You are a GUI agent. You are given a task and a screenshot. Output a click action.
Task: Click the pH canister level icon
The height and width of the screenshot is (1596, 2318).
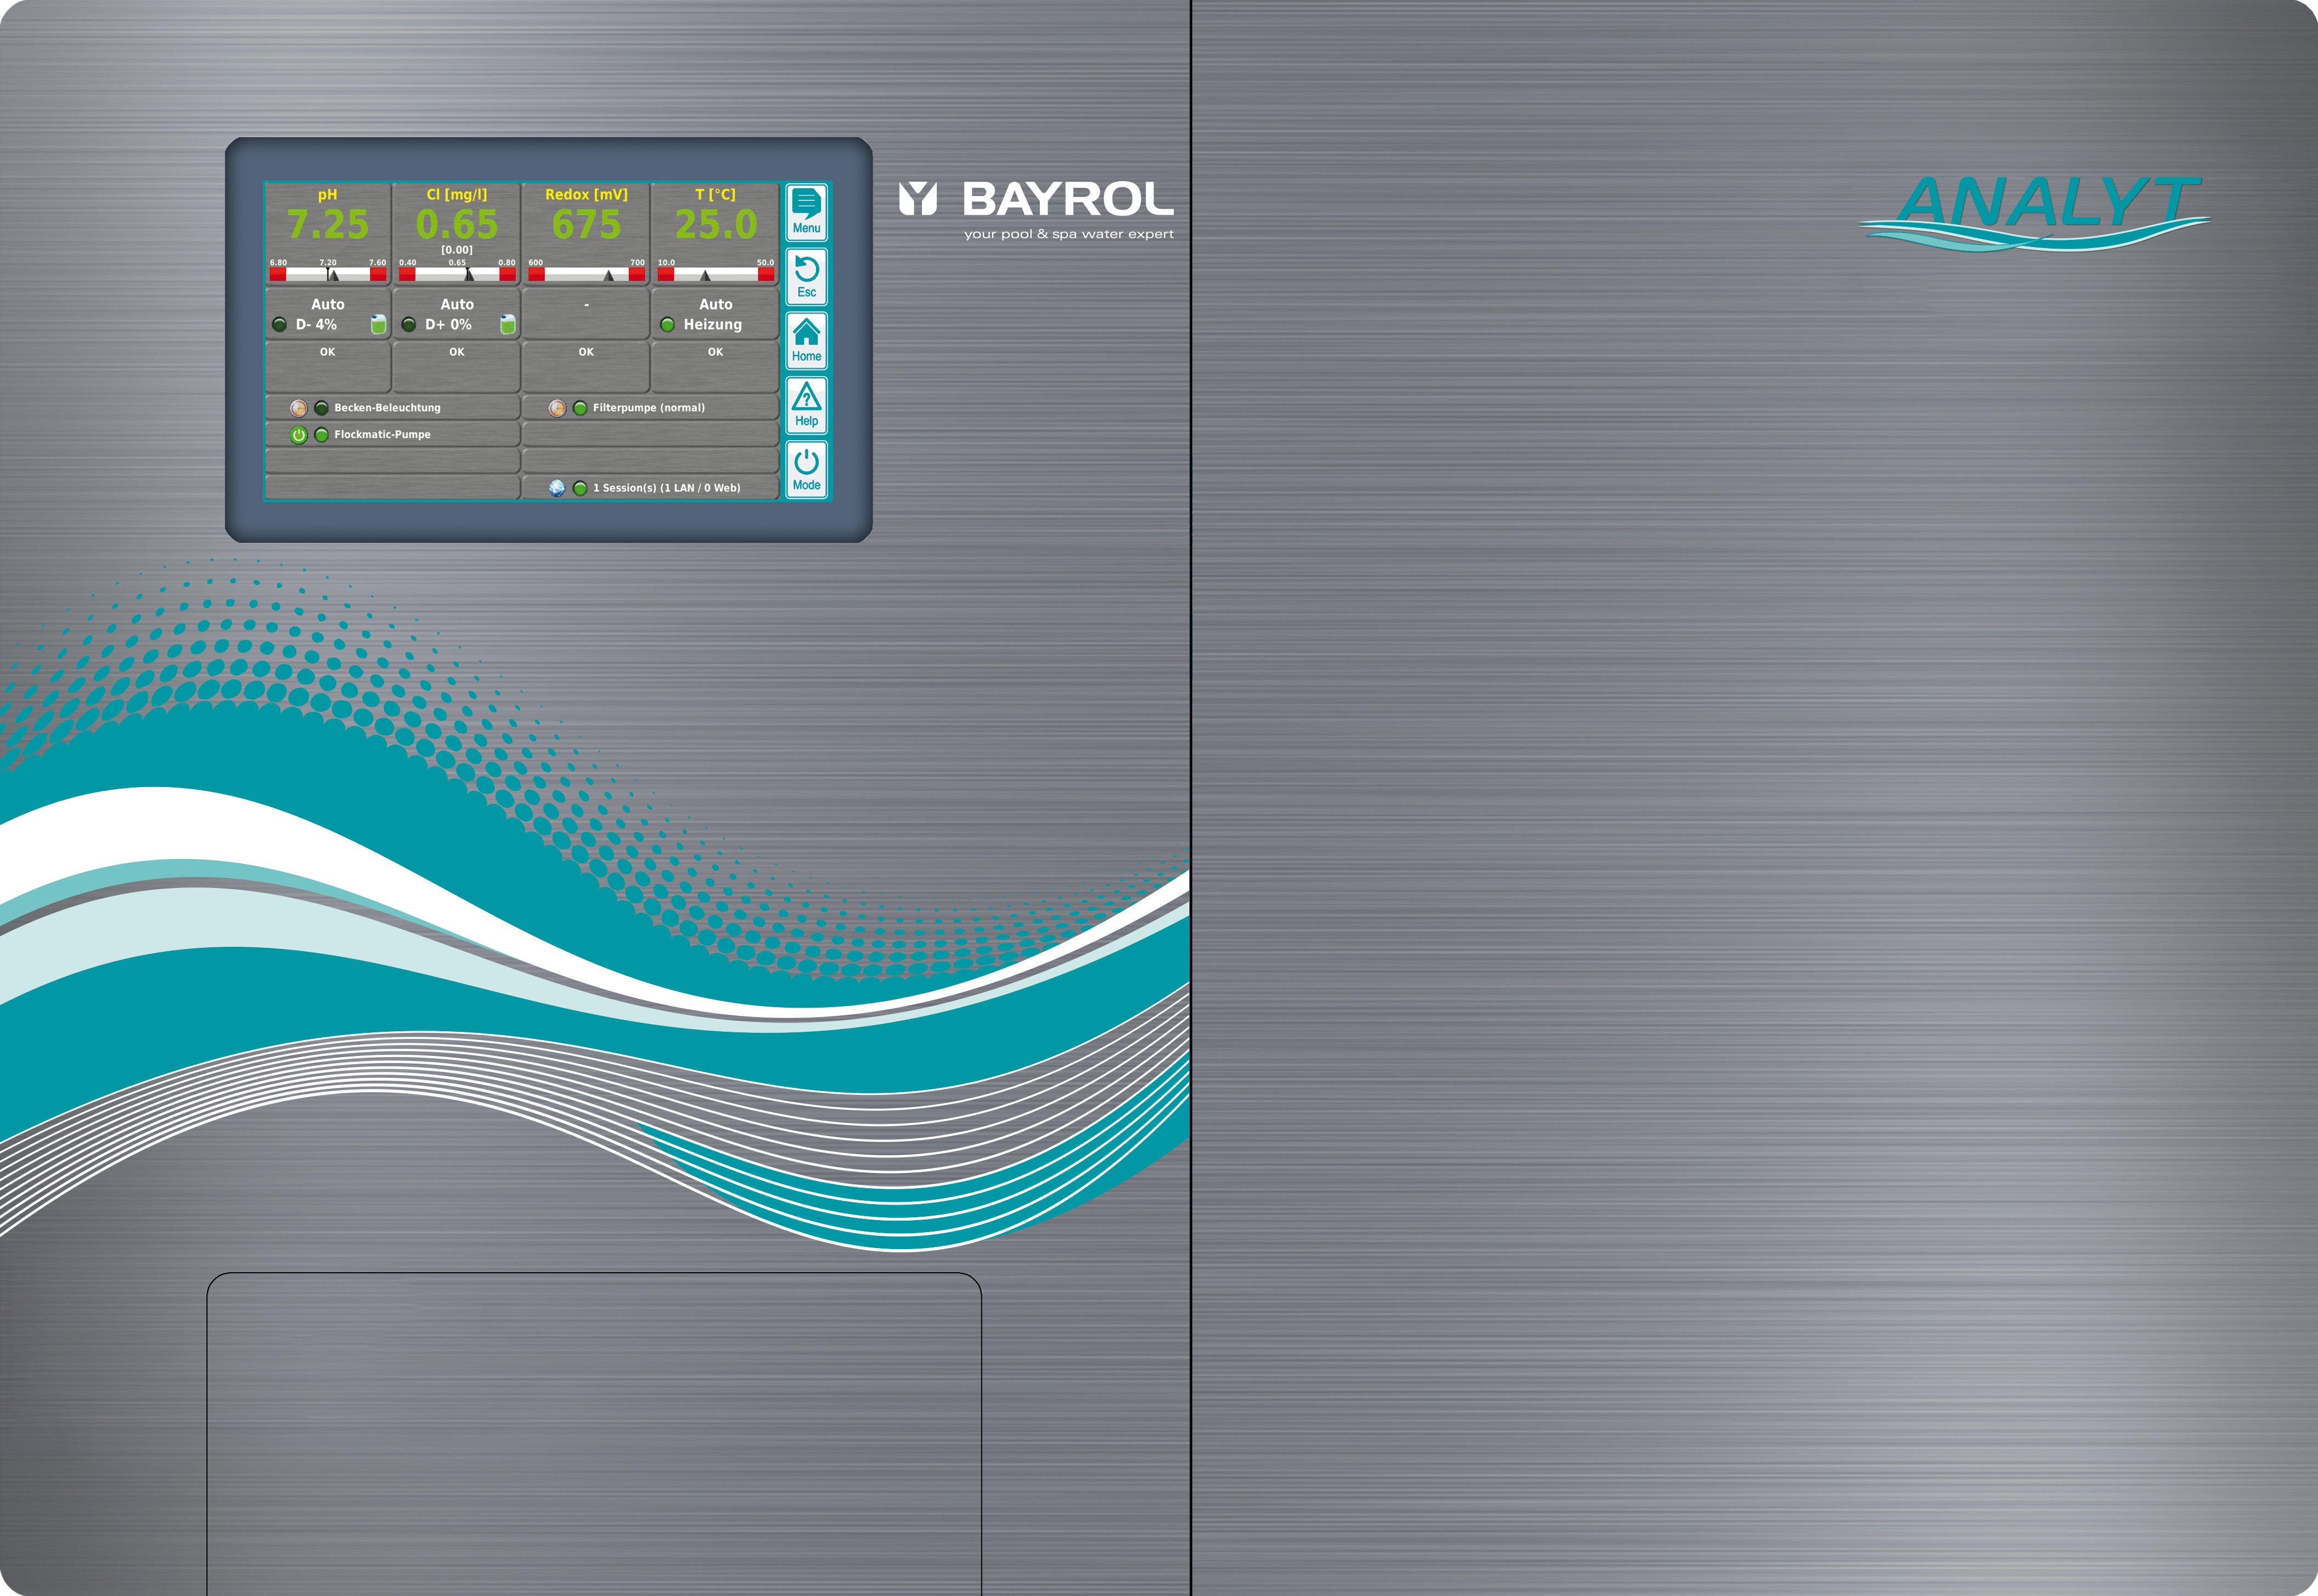(x=378, y=324)
